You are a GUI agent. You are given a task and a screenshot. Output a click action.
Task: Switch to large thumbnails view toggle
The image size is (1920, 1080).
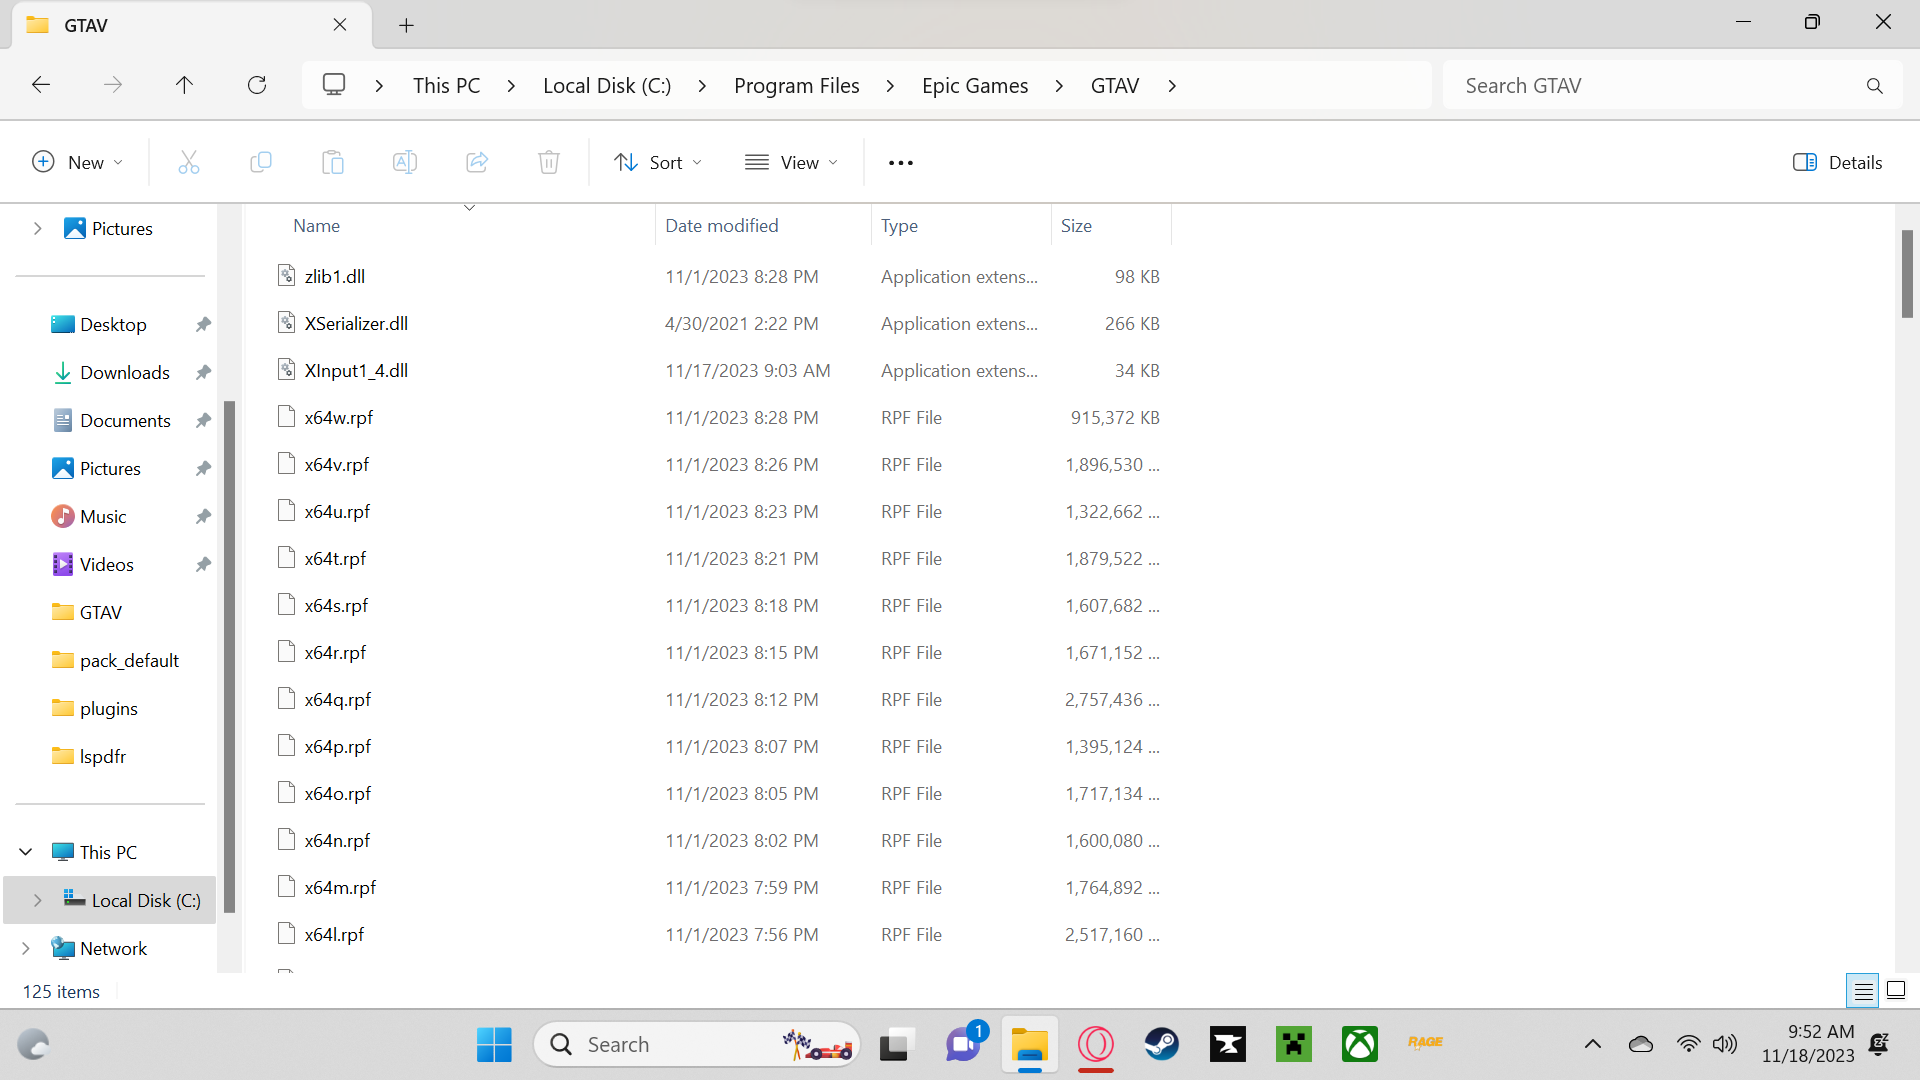pyautogui.click(x=1895, y=991)
